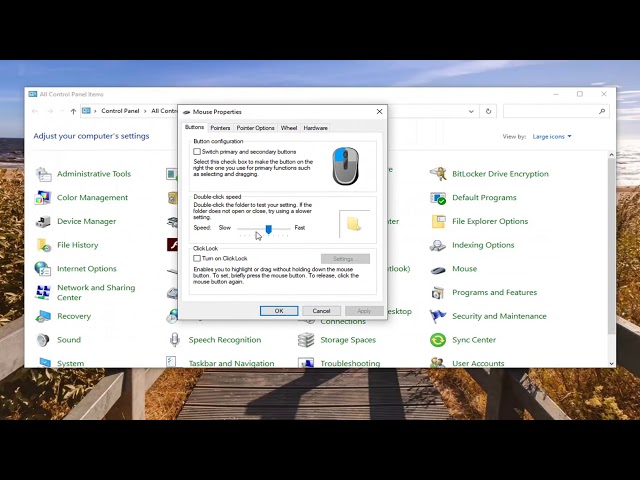Open the Sync Center icon
The height and width of the screenshot is (480, 640).
click(x=438, y=340)
